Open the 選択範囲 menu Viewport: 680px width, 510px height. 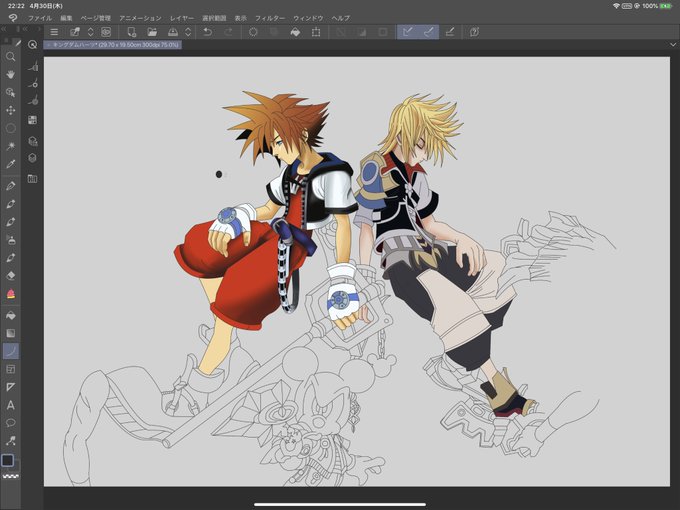point(214,18)
